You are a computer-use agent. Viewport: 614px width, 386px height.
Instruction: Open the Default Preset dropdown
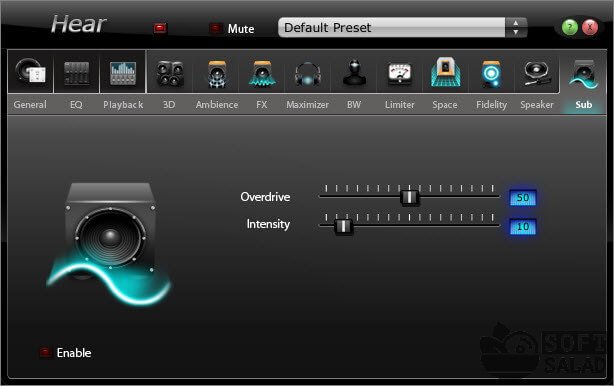(x=392, y=27)
